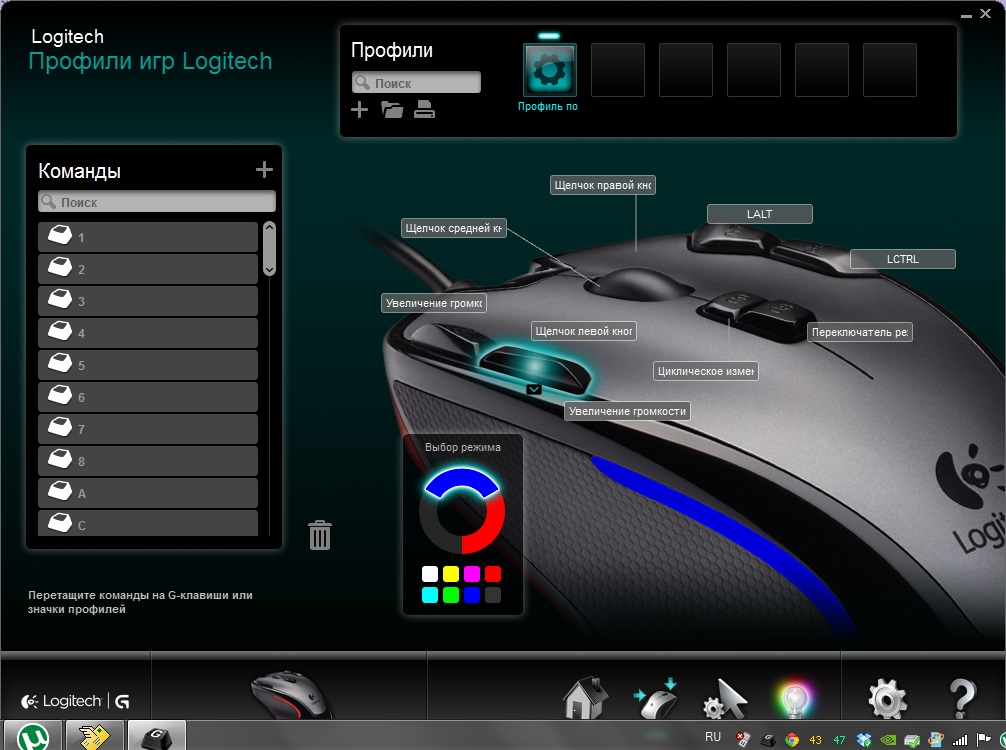Click the LALT button label
The height and width of the screenshot is (750, 1006).
[x=759, y=214]
